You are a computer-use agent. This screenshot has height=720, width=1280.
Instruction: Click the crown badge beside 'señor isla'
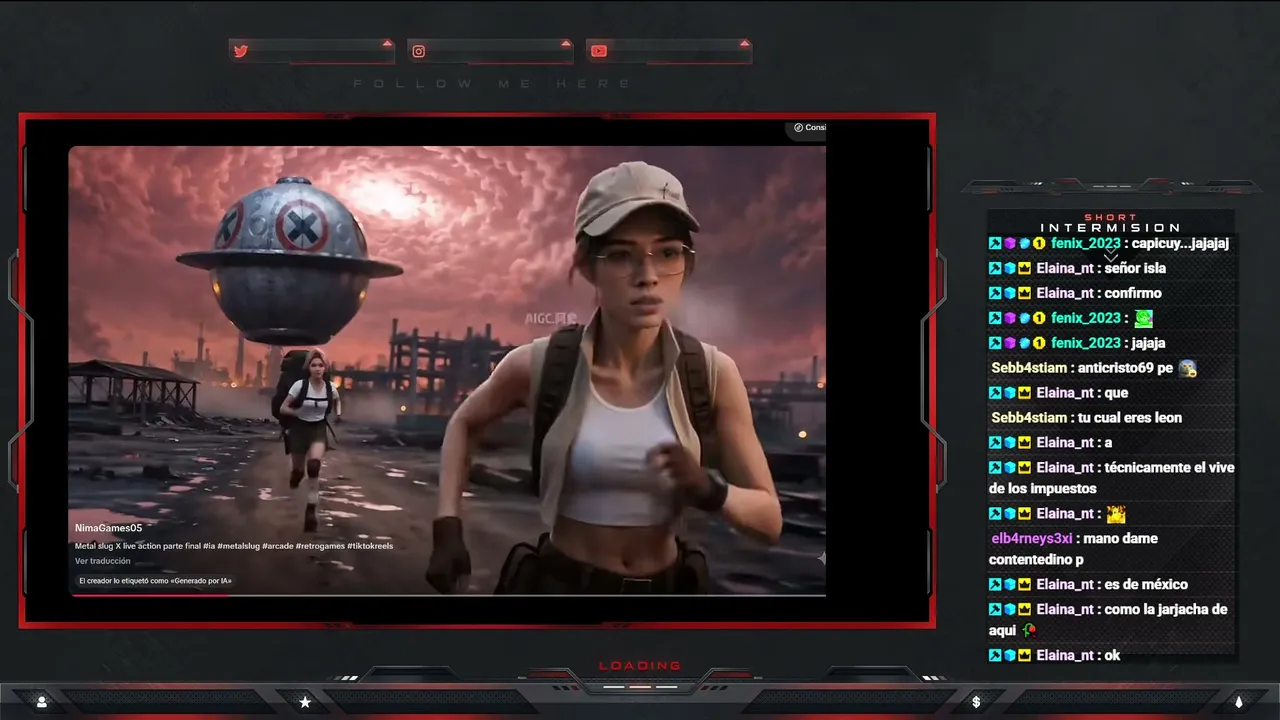(1024, 268)
